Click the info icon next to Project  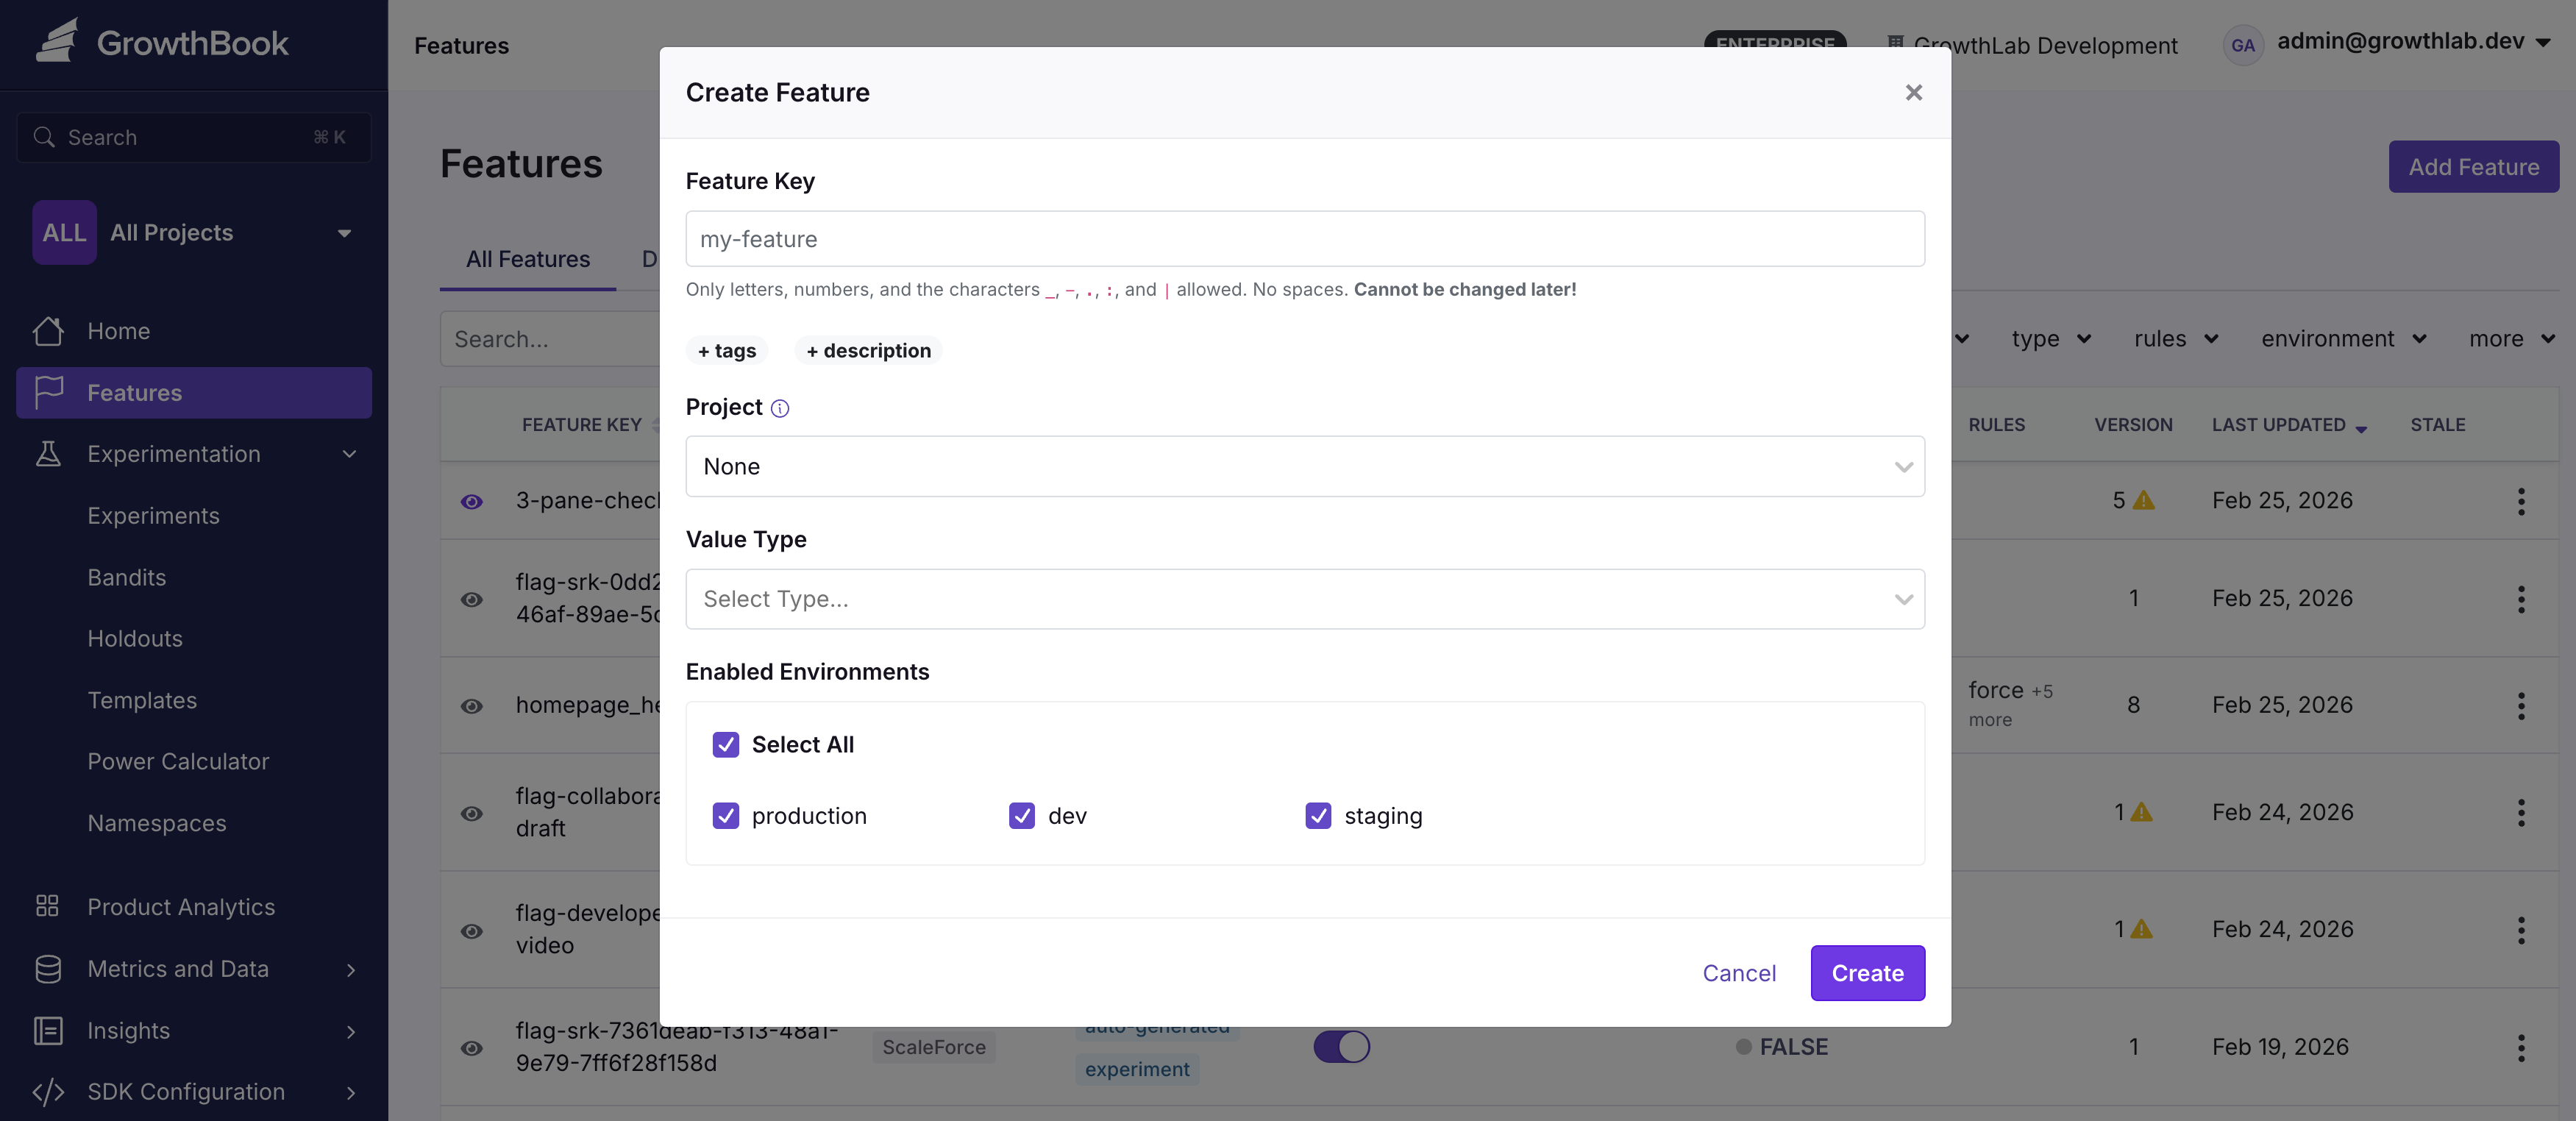pyautogui.click(x=779, y=408)
